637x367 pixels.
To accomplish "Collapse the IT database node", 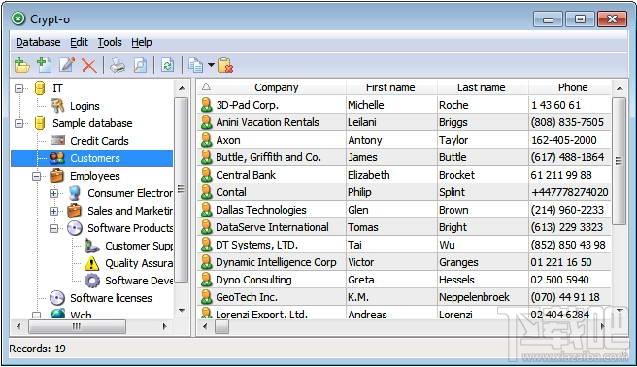I will pyautogui.click(x=19, y=88).
